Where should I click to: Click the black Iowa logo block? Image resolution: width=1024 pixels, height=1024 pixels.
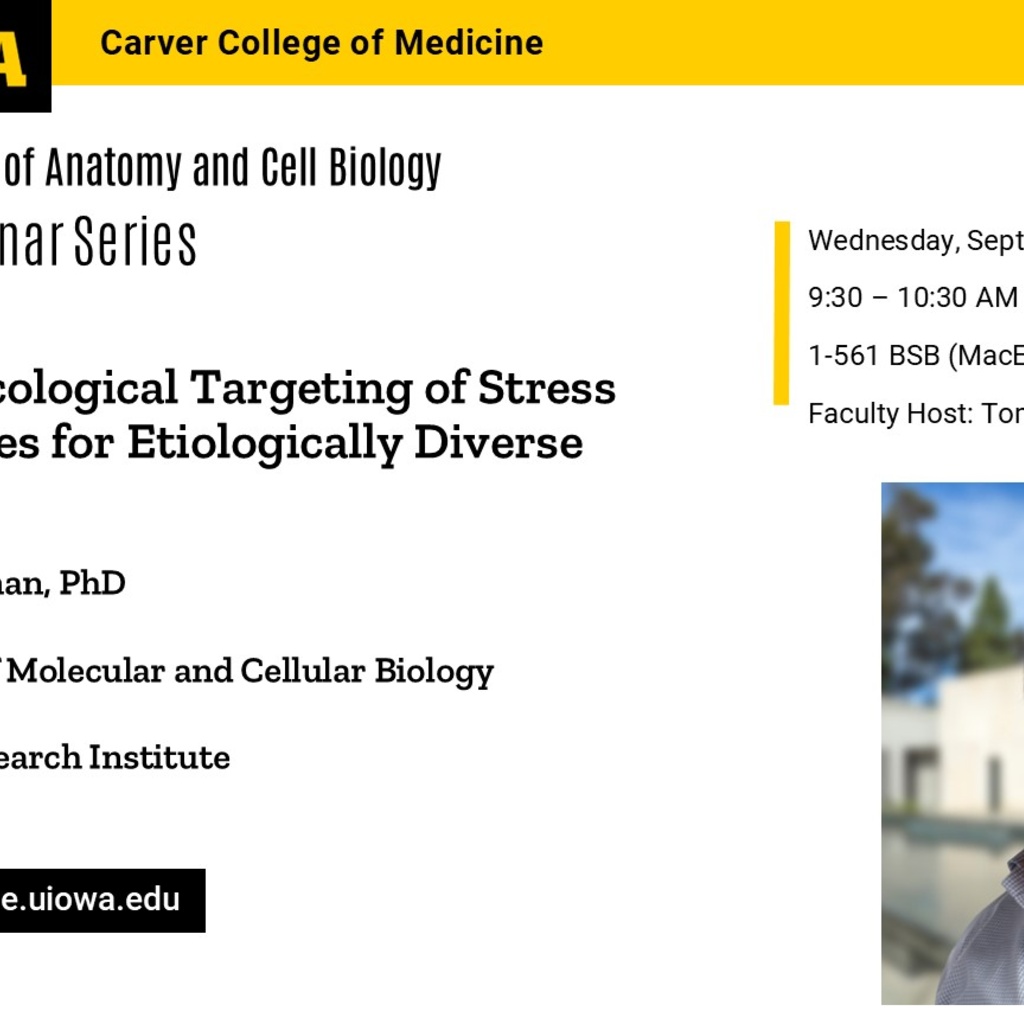25,56
